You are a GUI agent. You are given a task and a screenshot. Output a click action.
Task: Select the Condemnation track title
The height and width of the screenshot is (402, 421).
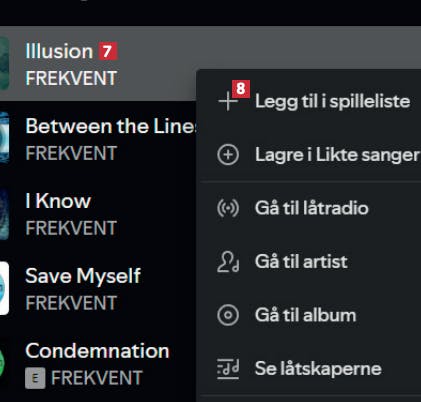click(97, 351)
